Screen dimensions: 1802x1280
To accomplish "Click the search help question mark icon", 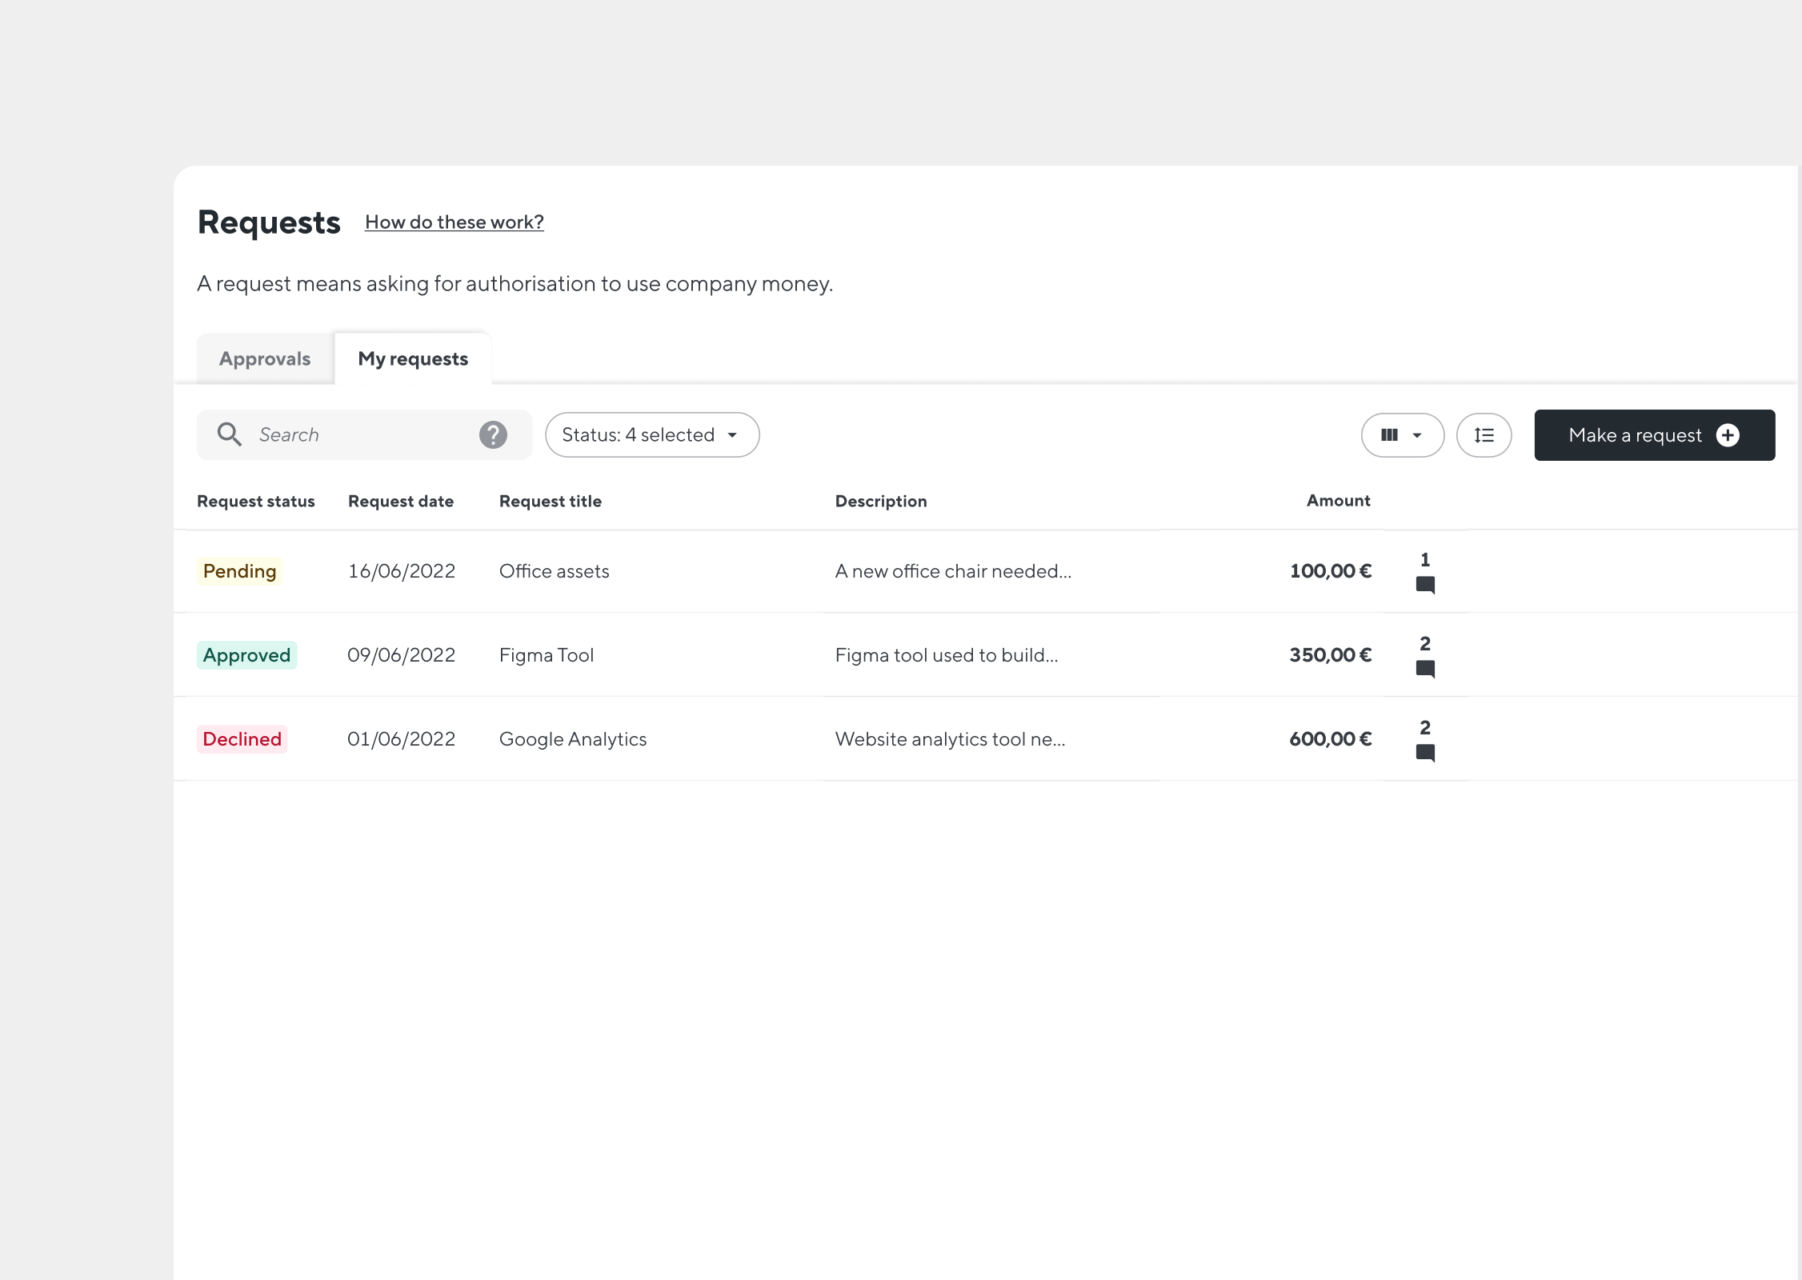I will (493, 435).
